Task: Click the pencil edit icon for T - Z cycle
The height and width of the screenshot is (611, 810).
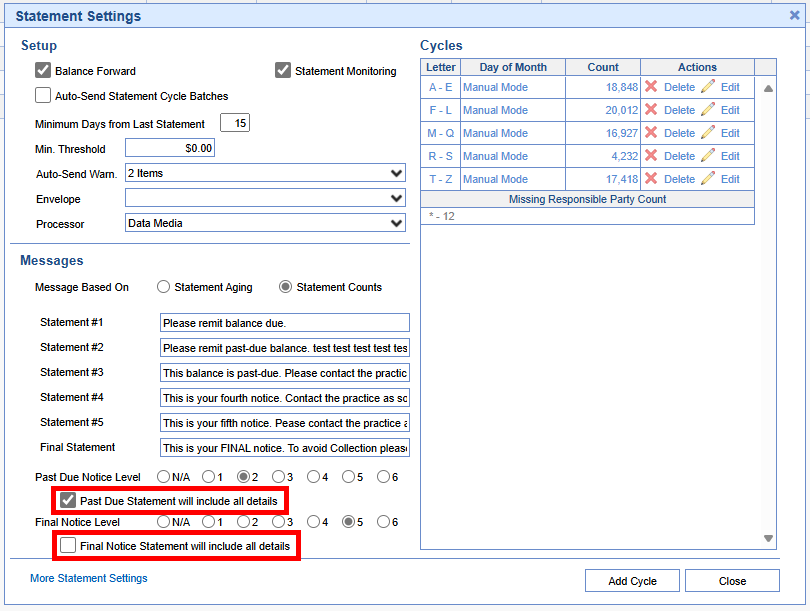Action: click(708, 178)
